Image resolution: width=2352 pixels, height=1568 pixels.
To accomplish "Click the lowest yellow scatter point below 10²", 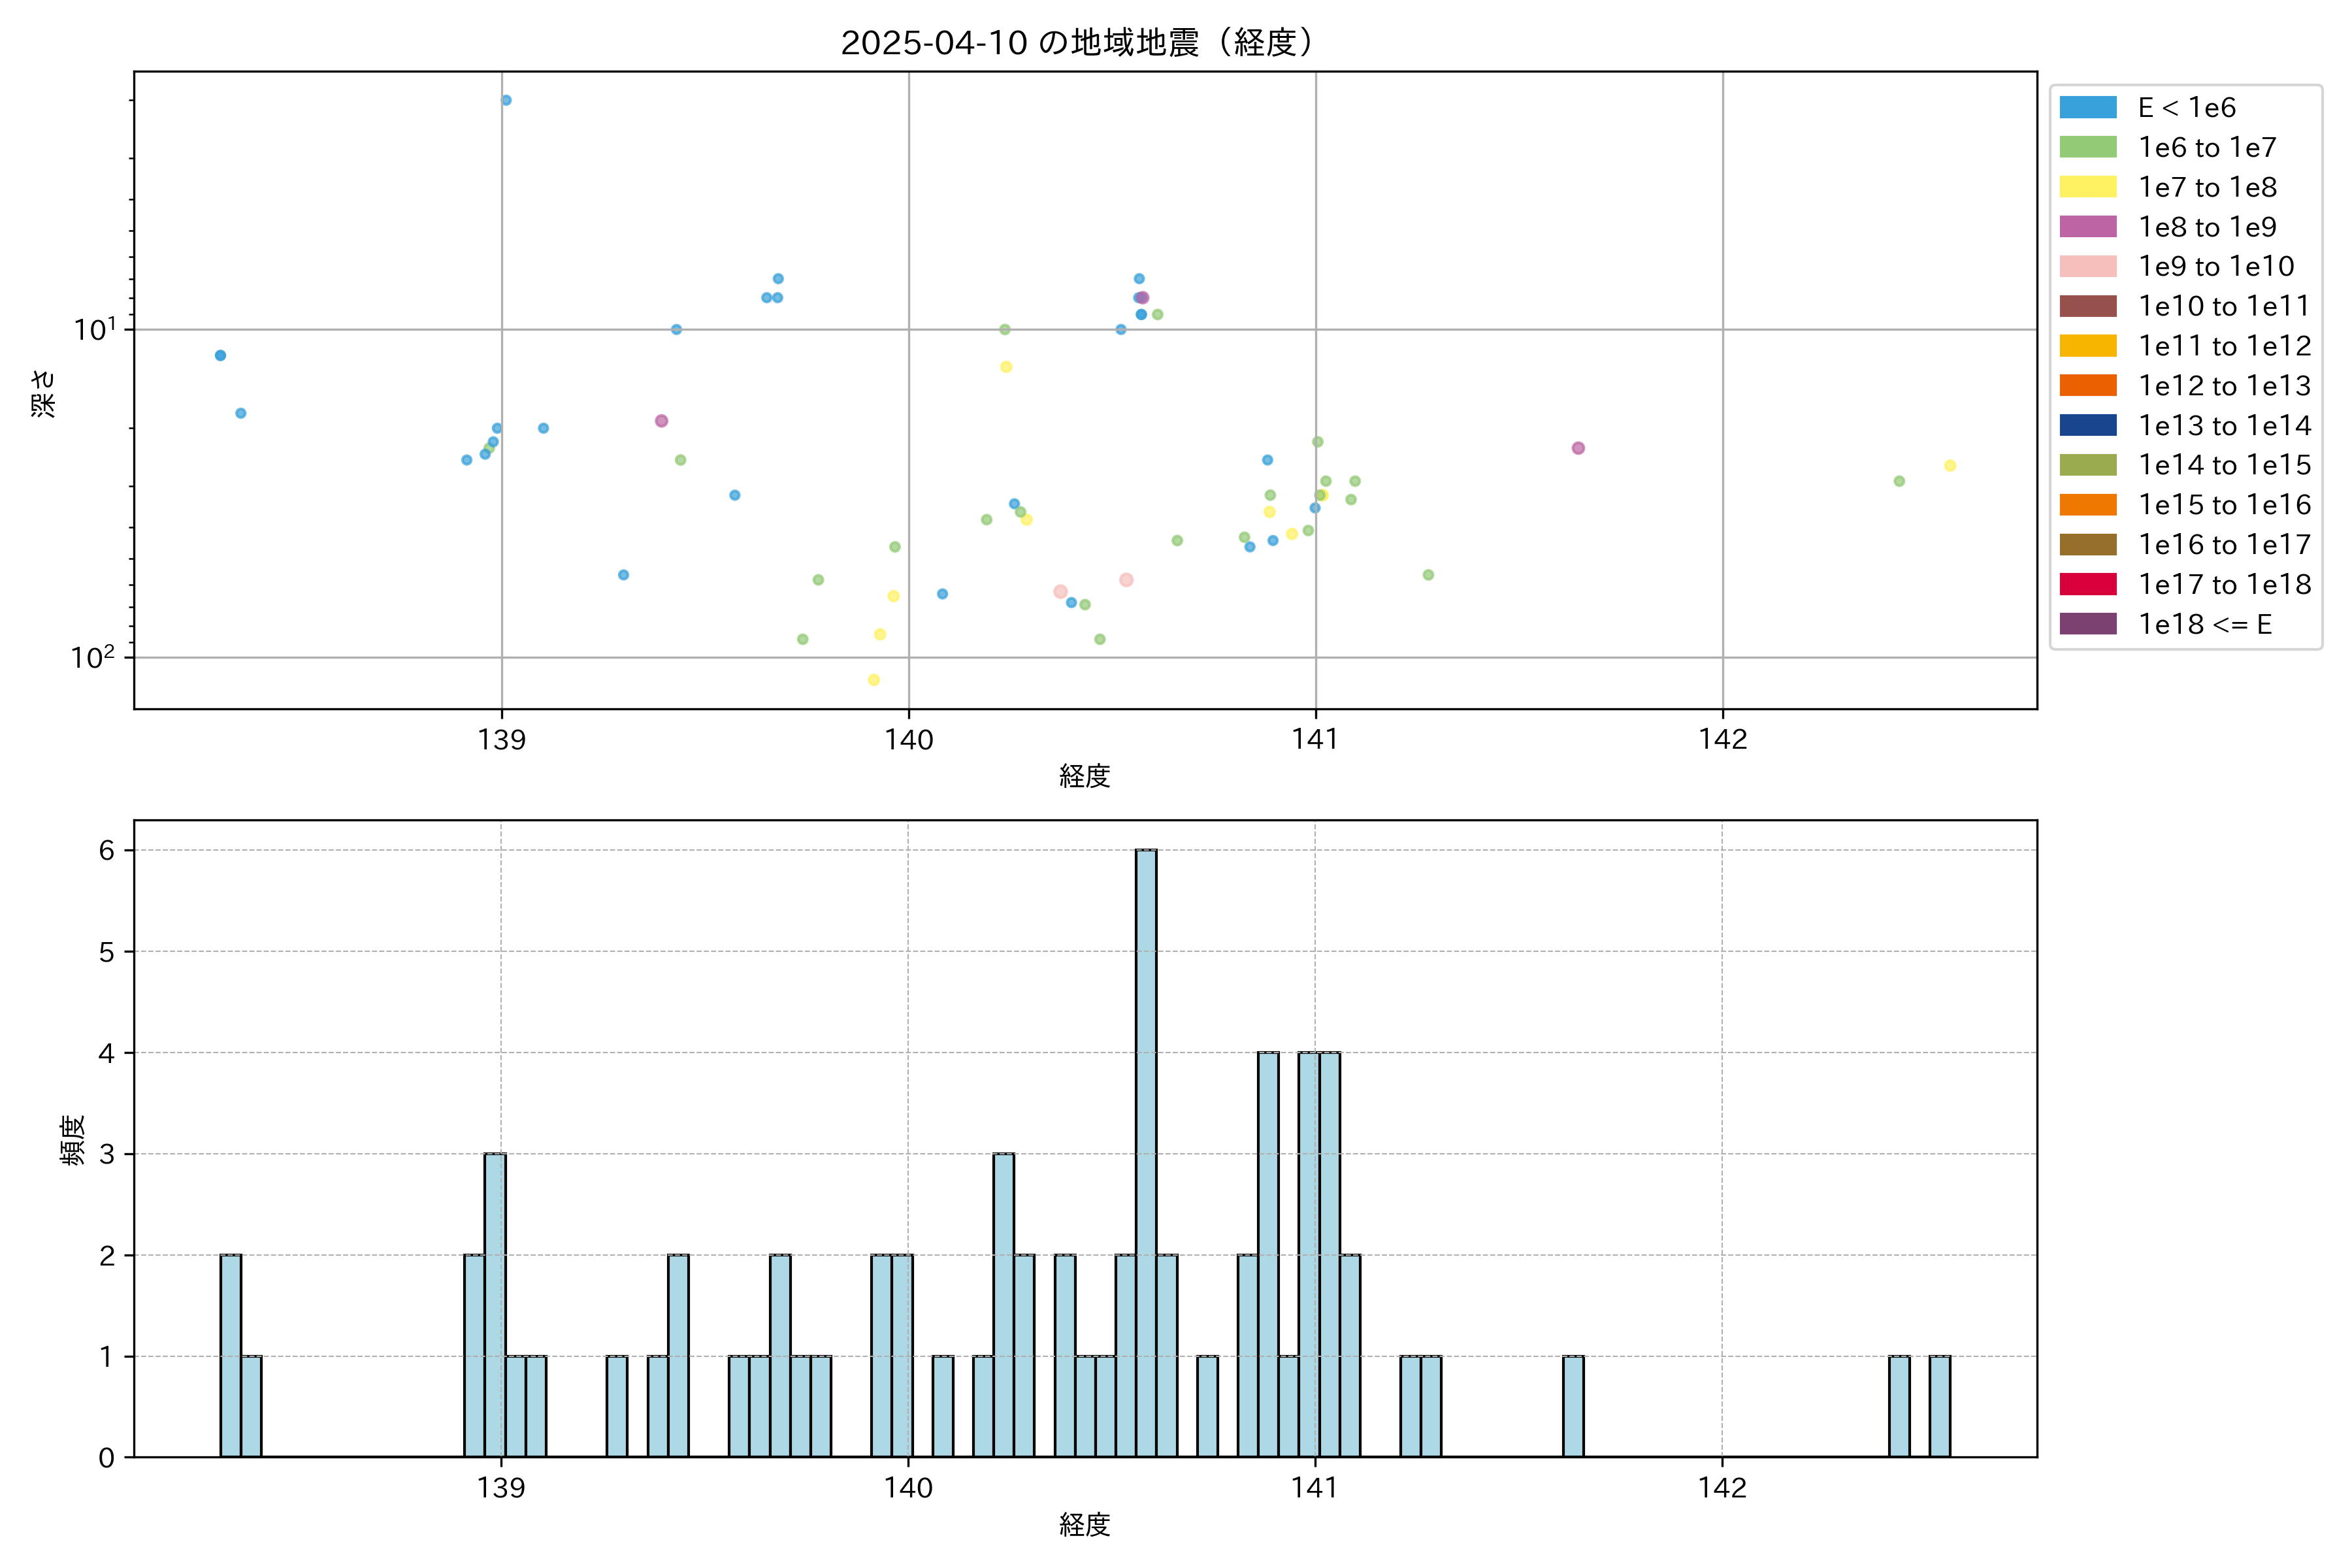I will (x=874, y=680).
